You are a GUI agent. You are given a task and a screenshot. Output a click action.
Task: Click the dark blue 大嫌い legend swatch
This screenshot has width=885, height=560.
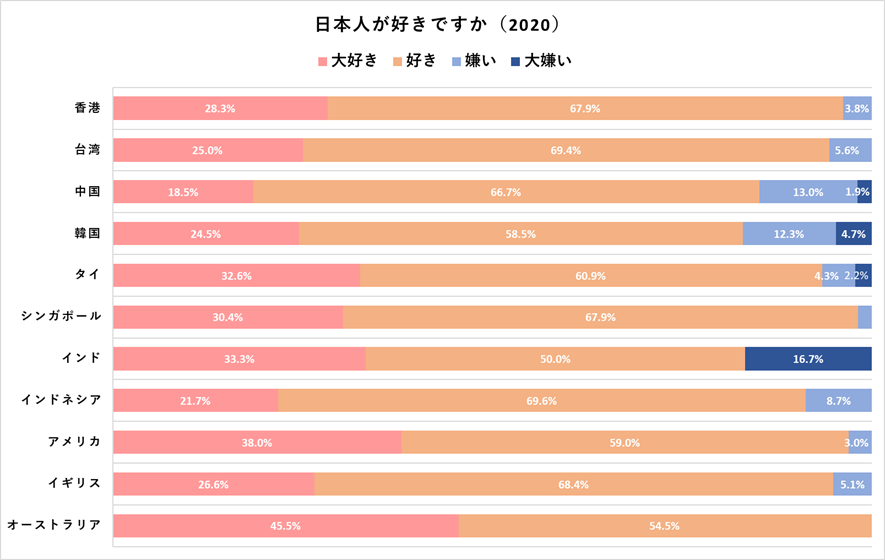tap(515, 61)
